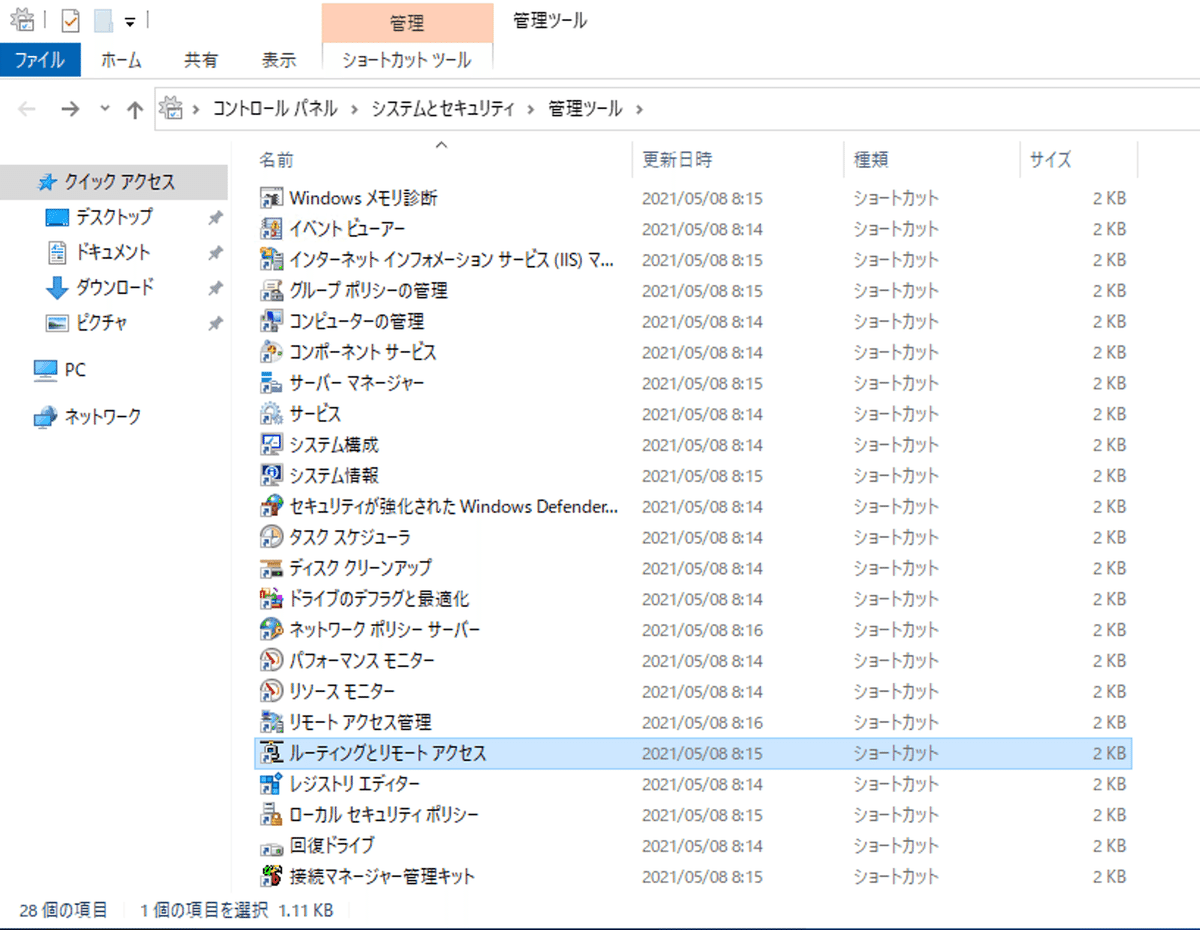Go up one folder level
Viewport: 1200px width, 930px height.
[135, 110]
